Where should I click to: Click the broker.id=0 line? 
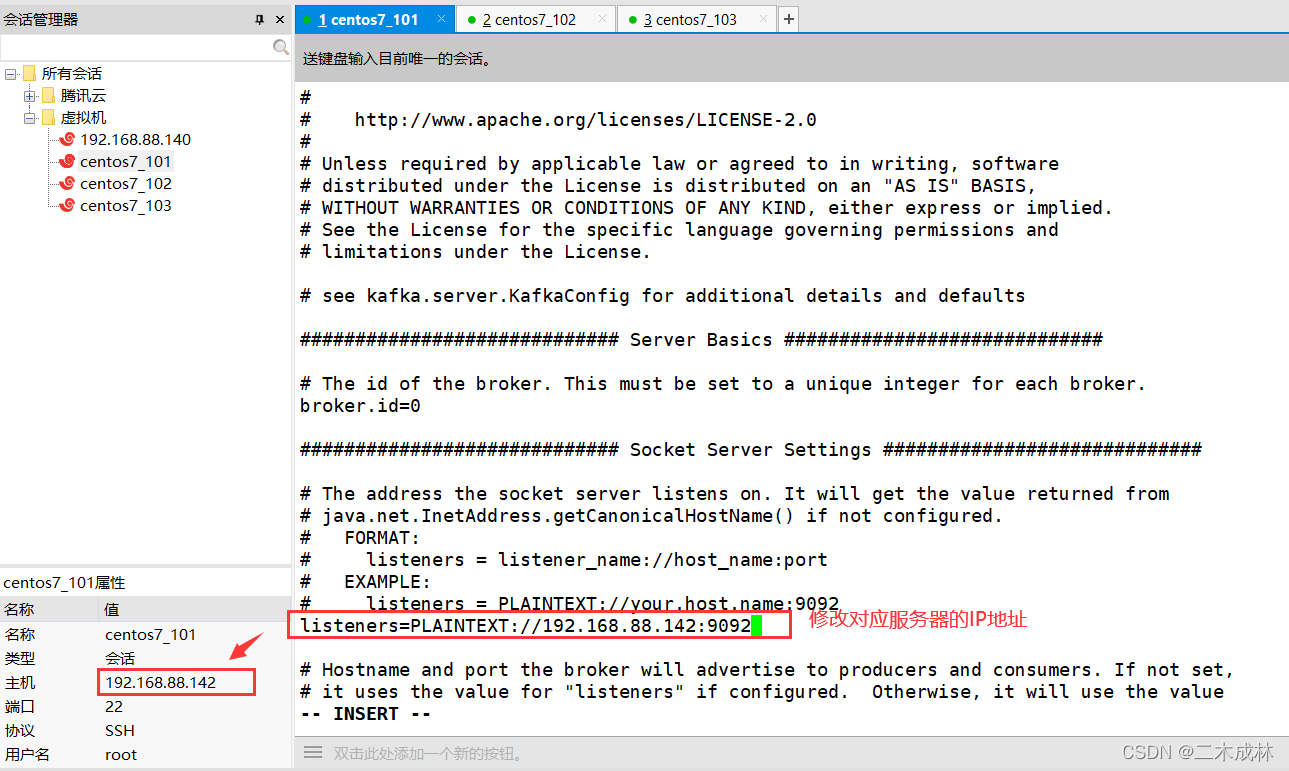(360, 406)
